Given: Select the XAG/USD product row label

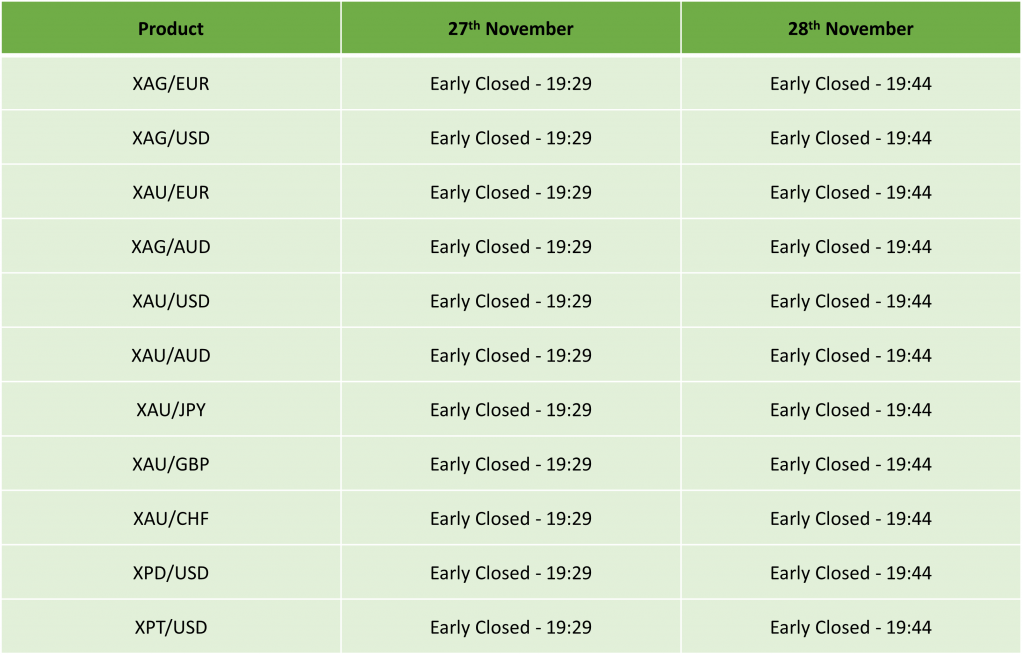Looking at the screenshot, I should (x=171, y=138).
